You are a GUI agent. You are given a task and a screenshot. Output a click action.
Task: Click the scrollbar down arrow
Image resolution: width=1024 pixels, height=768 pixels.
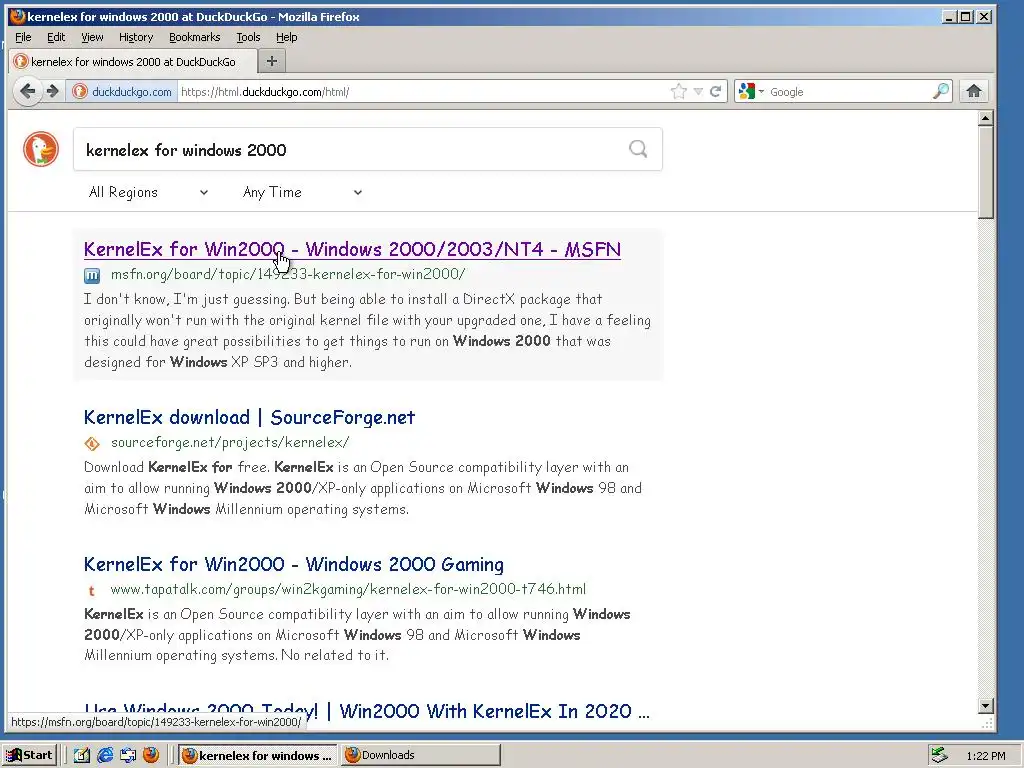pos(986,705)
